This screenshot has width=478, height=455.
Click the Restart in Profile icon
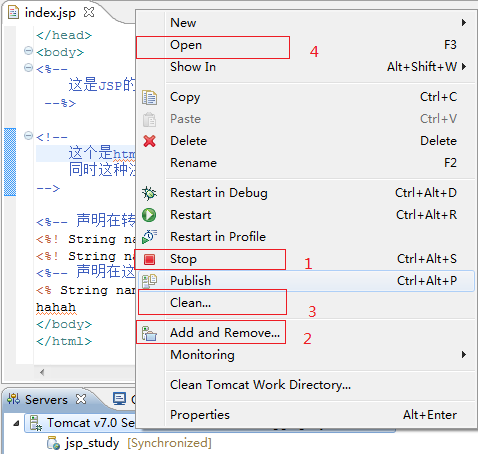pos(149,237)
